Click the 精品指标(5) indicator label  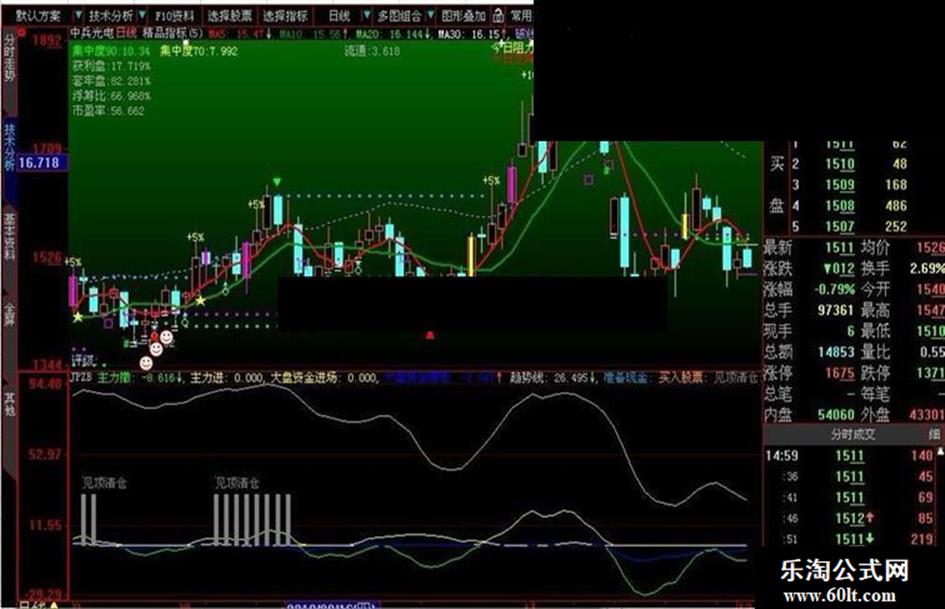point(173,33)
